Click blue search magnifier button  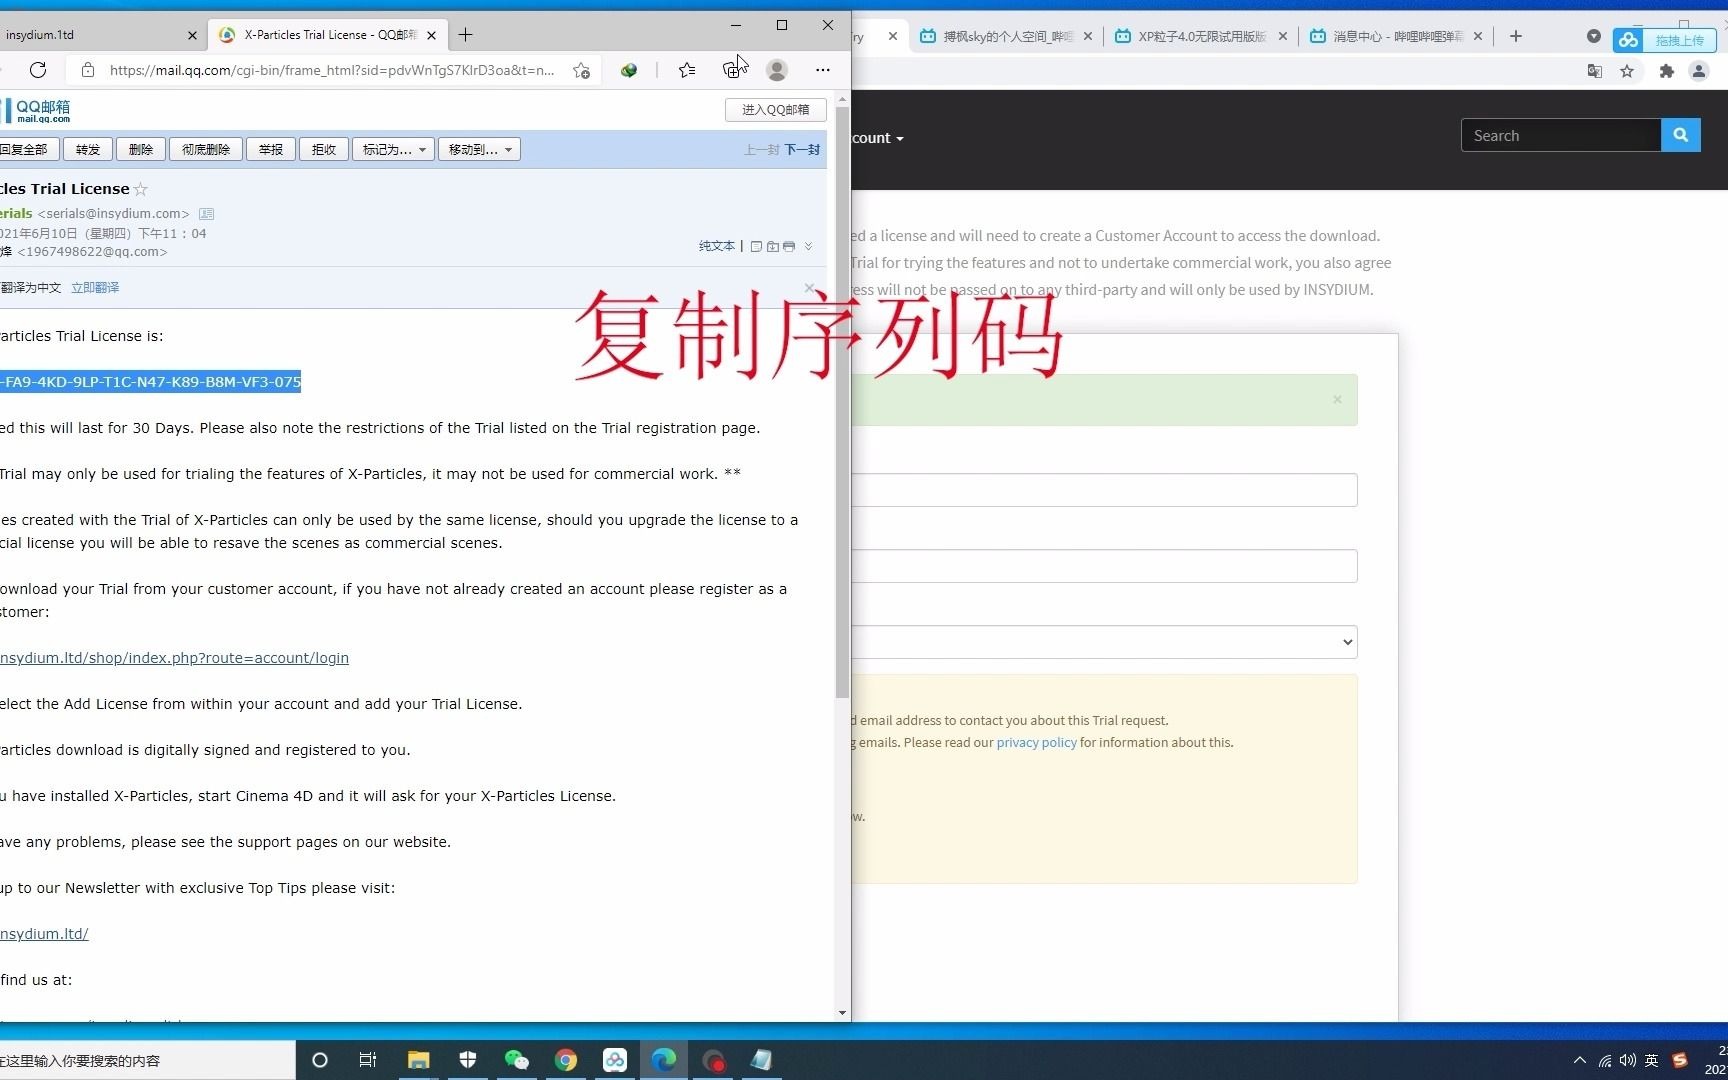click(1681, 136)
